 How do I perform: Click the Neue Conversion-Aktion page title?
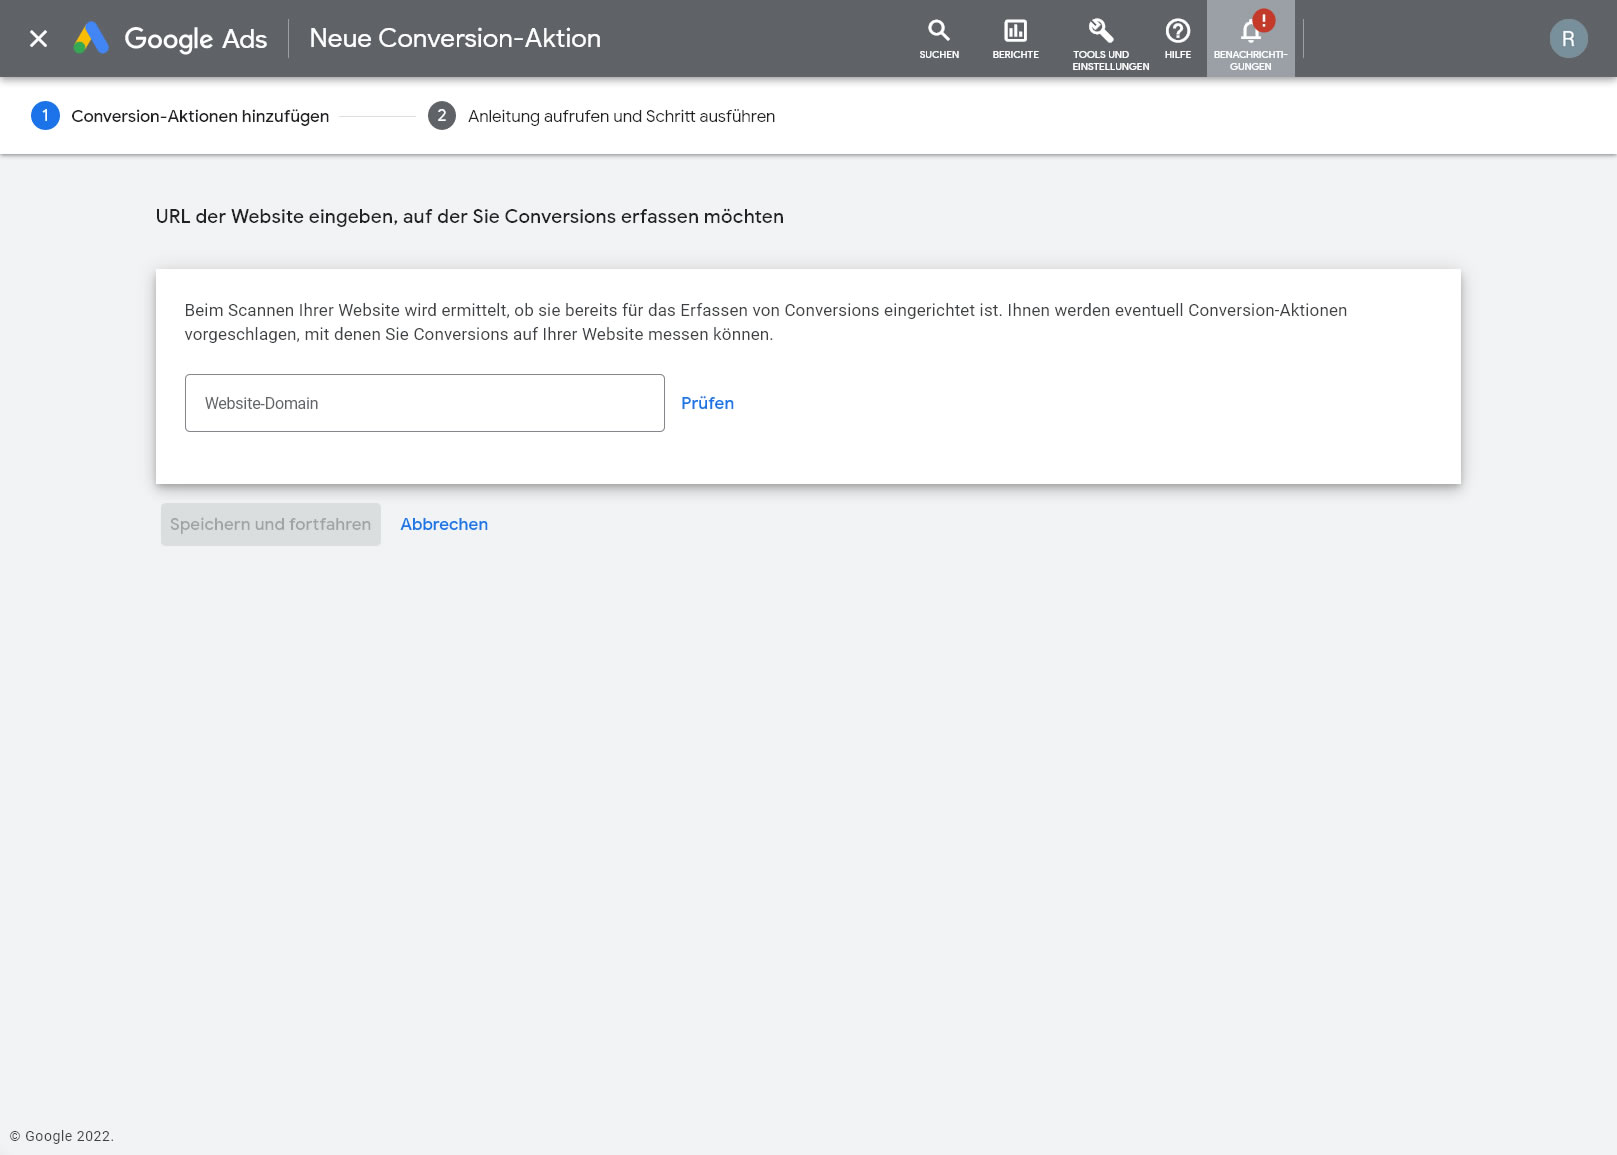pyautogui.click(x=455, y=39)
